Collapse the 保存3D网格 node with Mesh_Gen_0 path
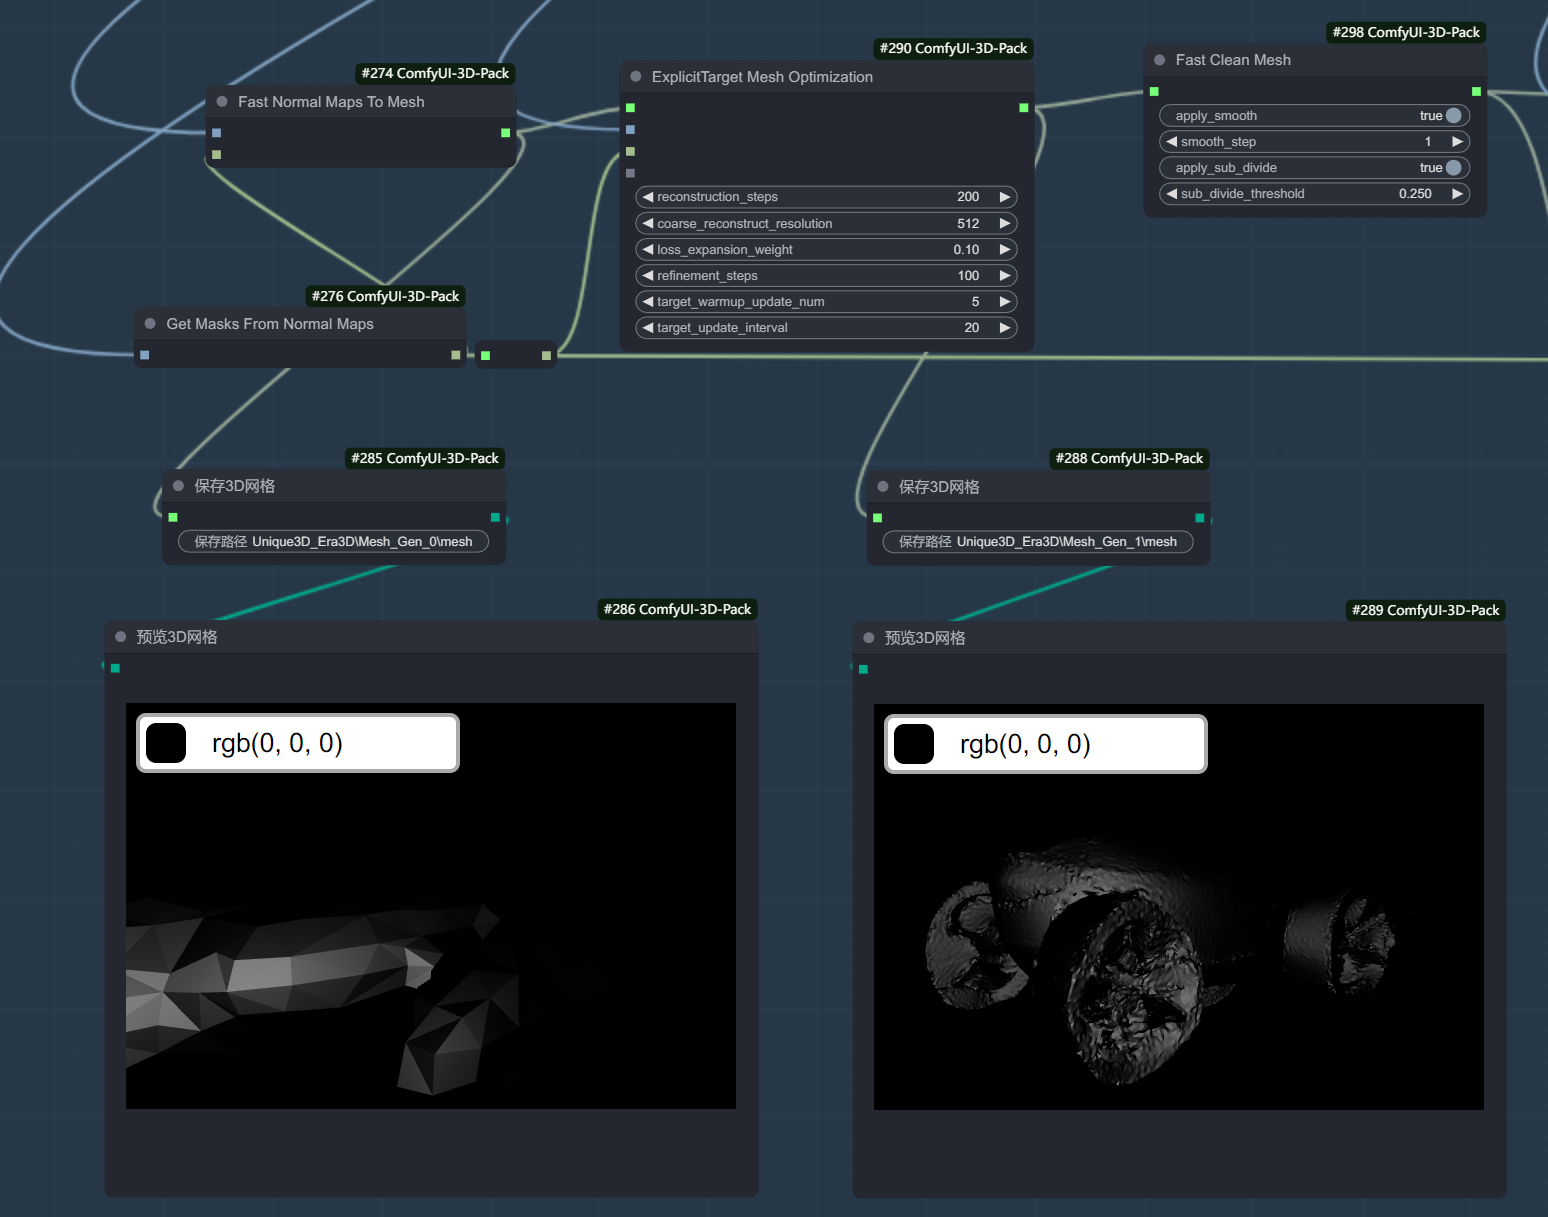The image size is (1548, 1217). tap(179, 486)
